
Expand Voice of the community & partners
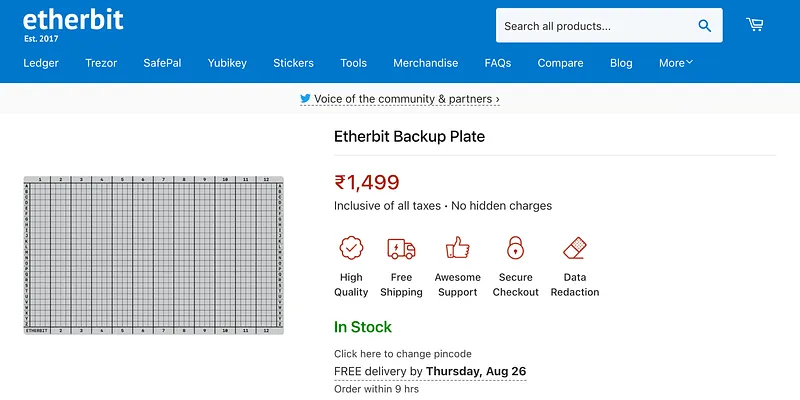pos(406,99)
